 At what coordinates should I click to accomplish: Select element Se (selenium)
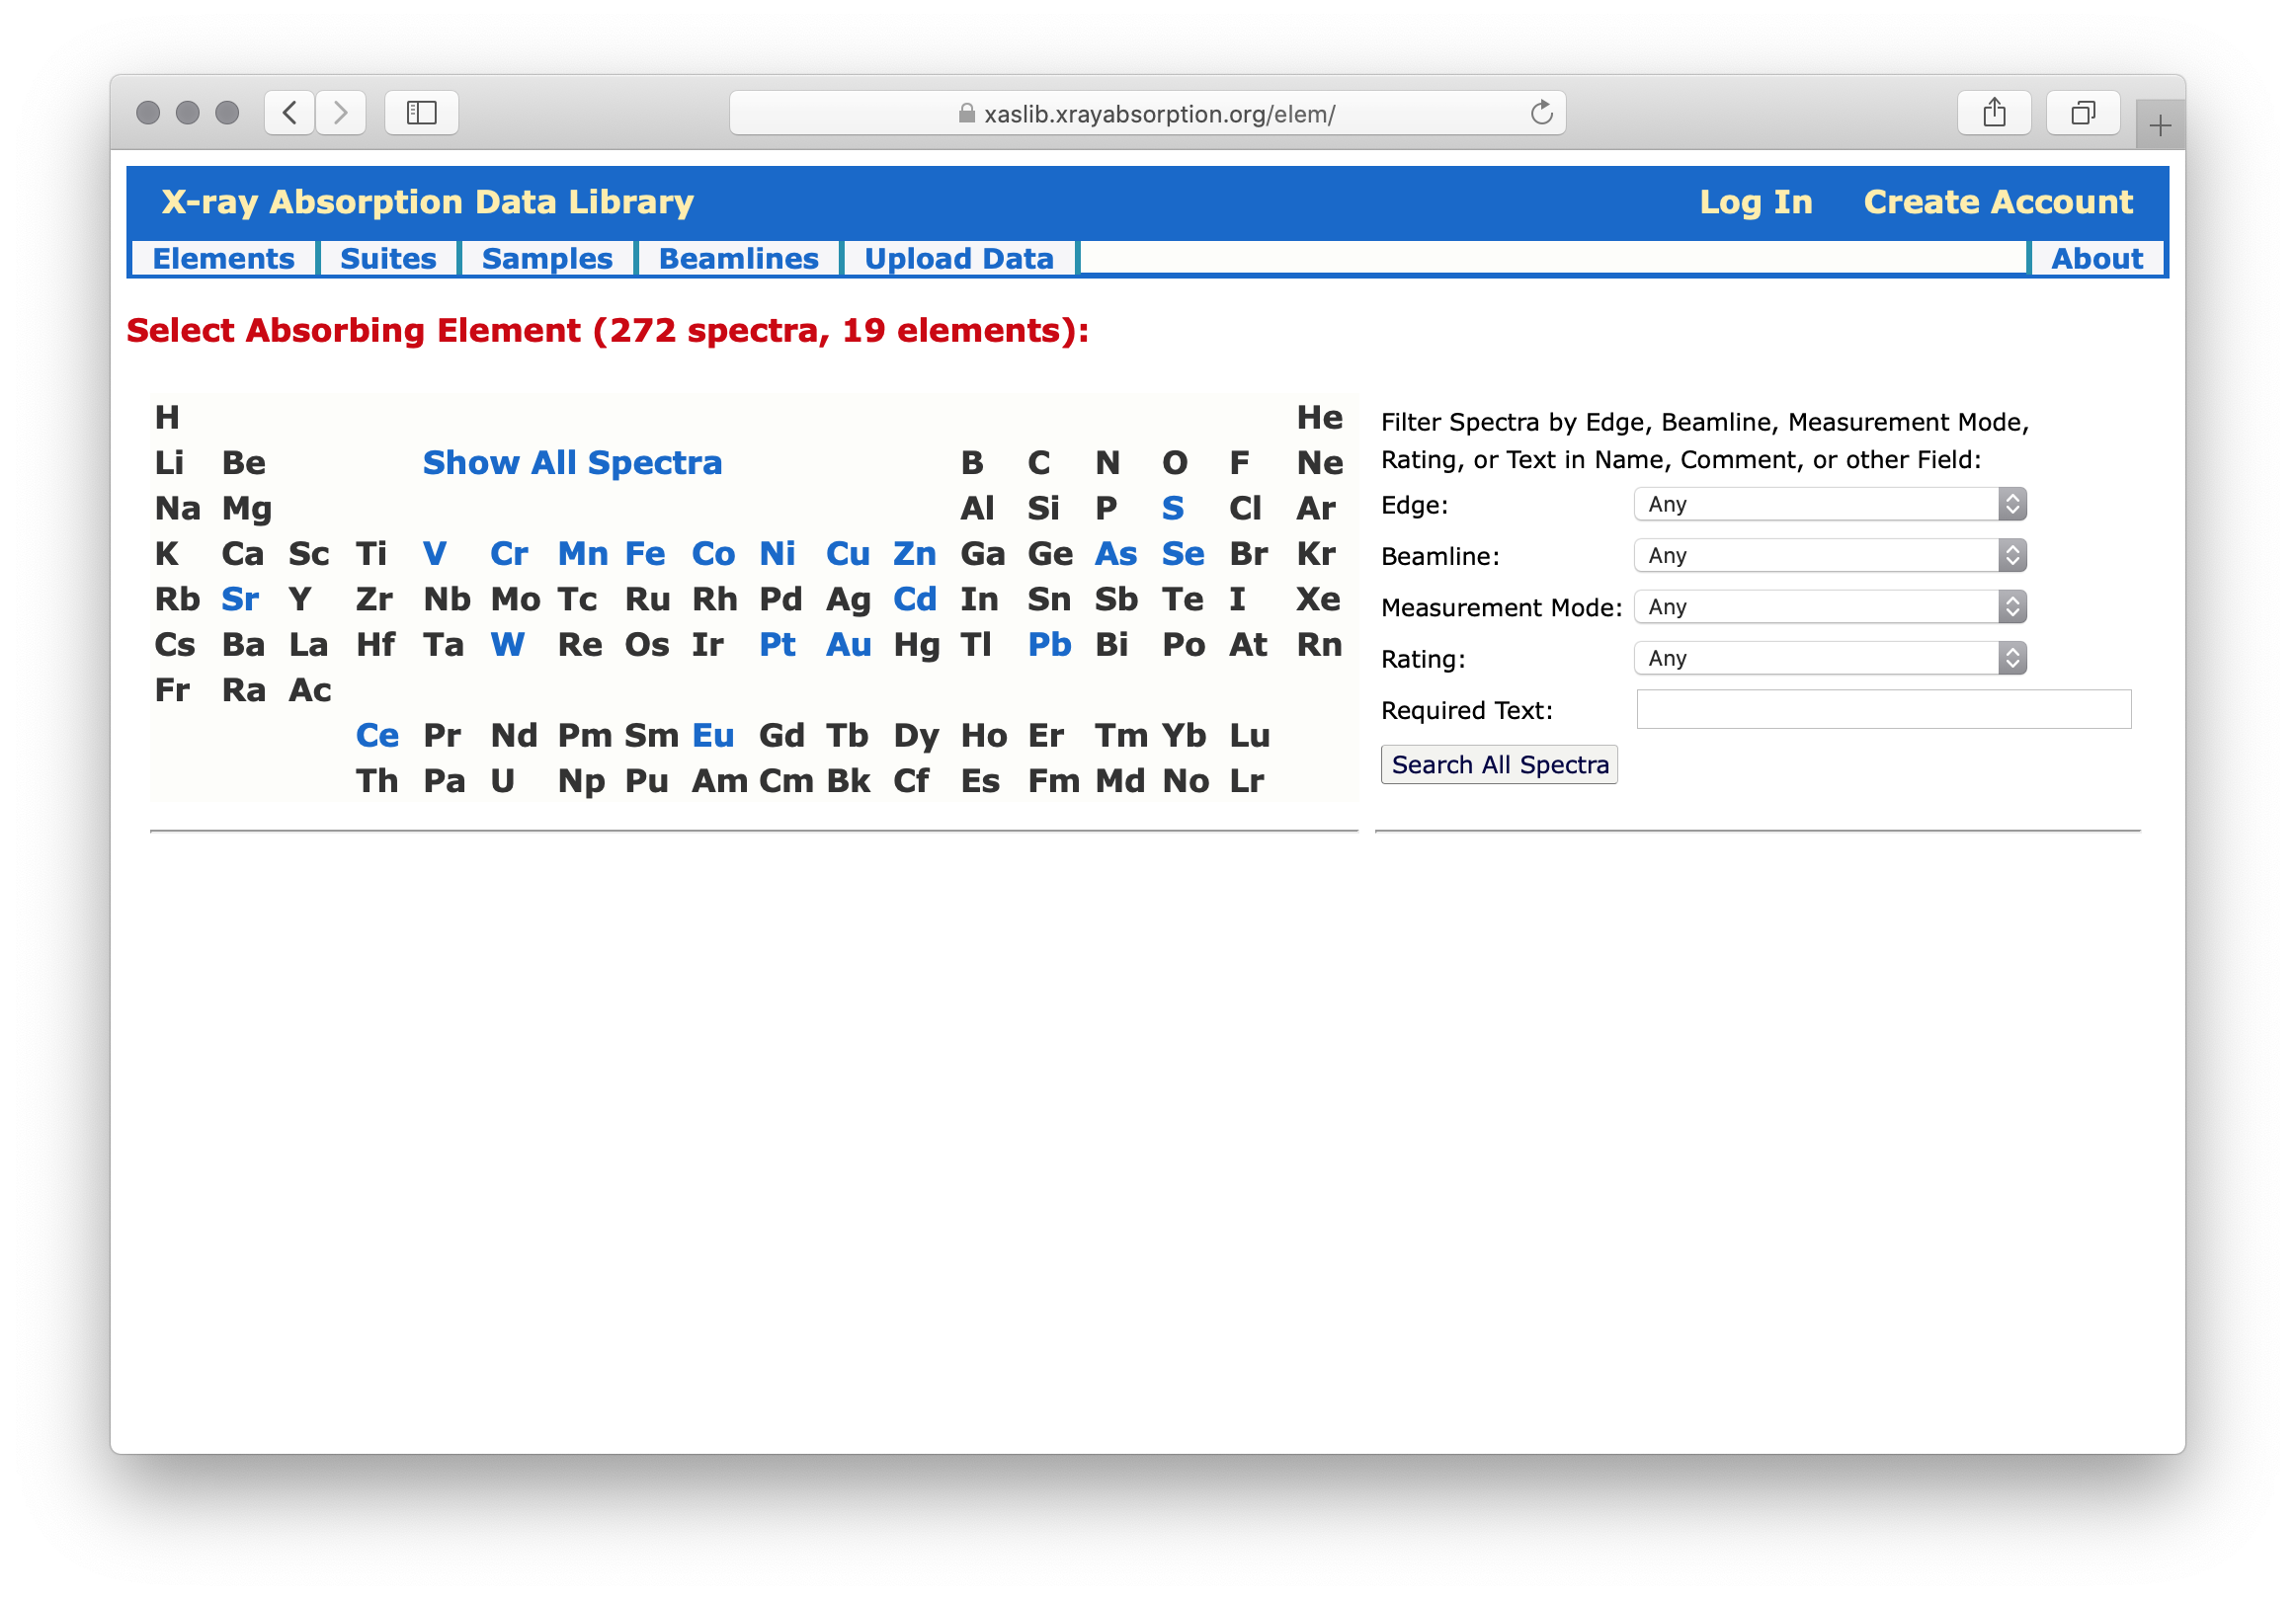[x=1183, y=554]
